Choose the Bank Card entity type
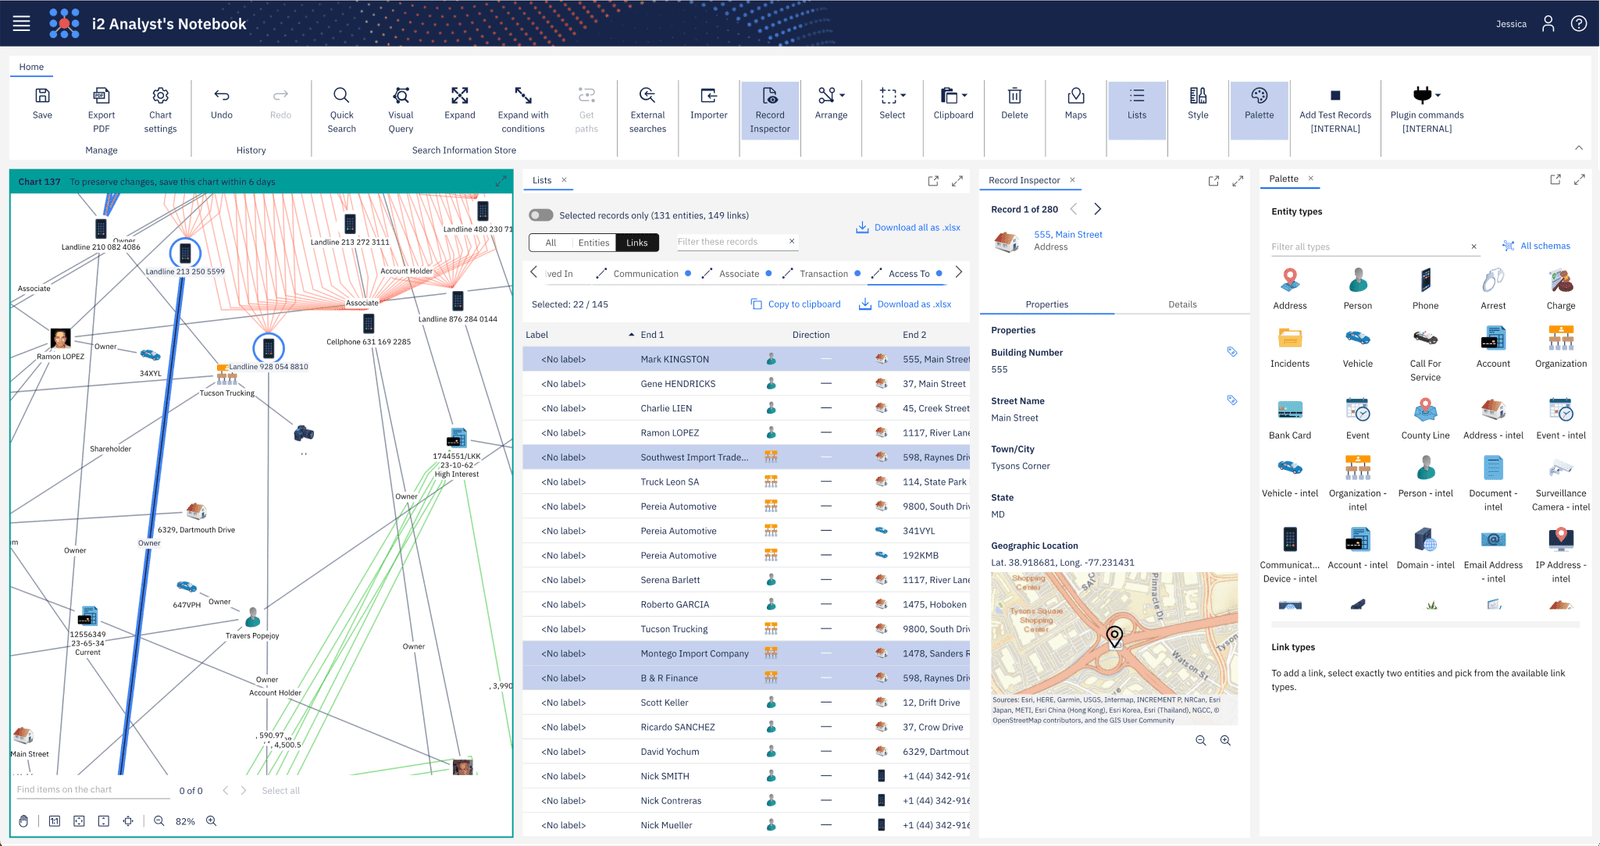Screen dimensions: 1600x846 (x=1290, y=419)
